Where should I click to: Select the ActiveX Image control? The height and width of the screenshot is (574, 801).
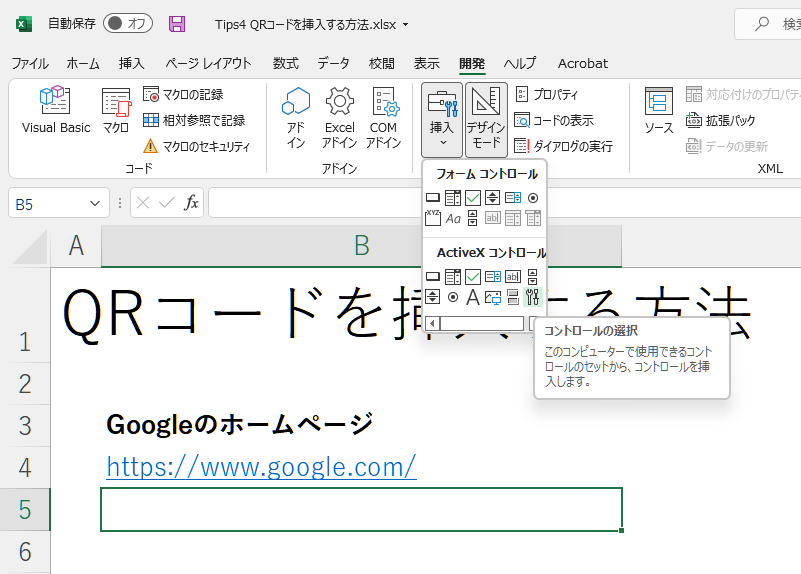[493, 297]
